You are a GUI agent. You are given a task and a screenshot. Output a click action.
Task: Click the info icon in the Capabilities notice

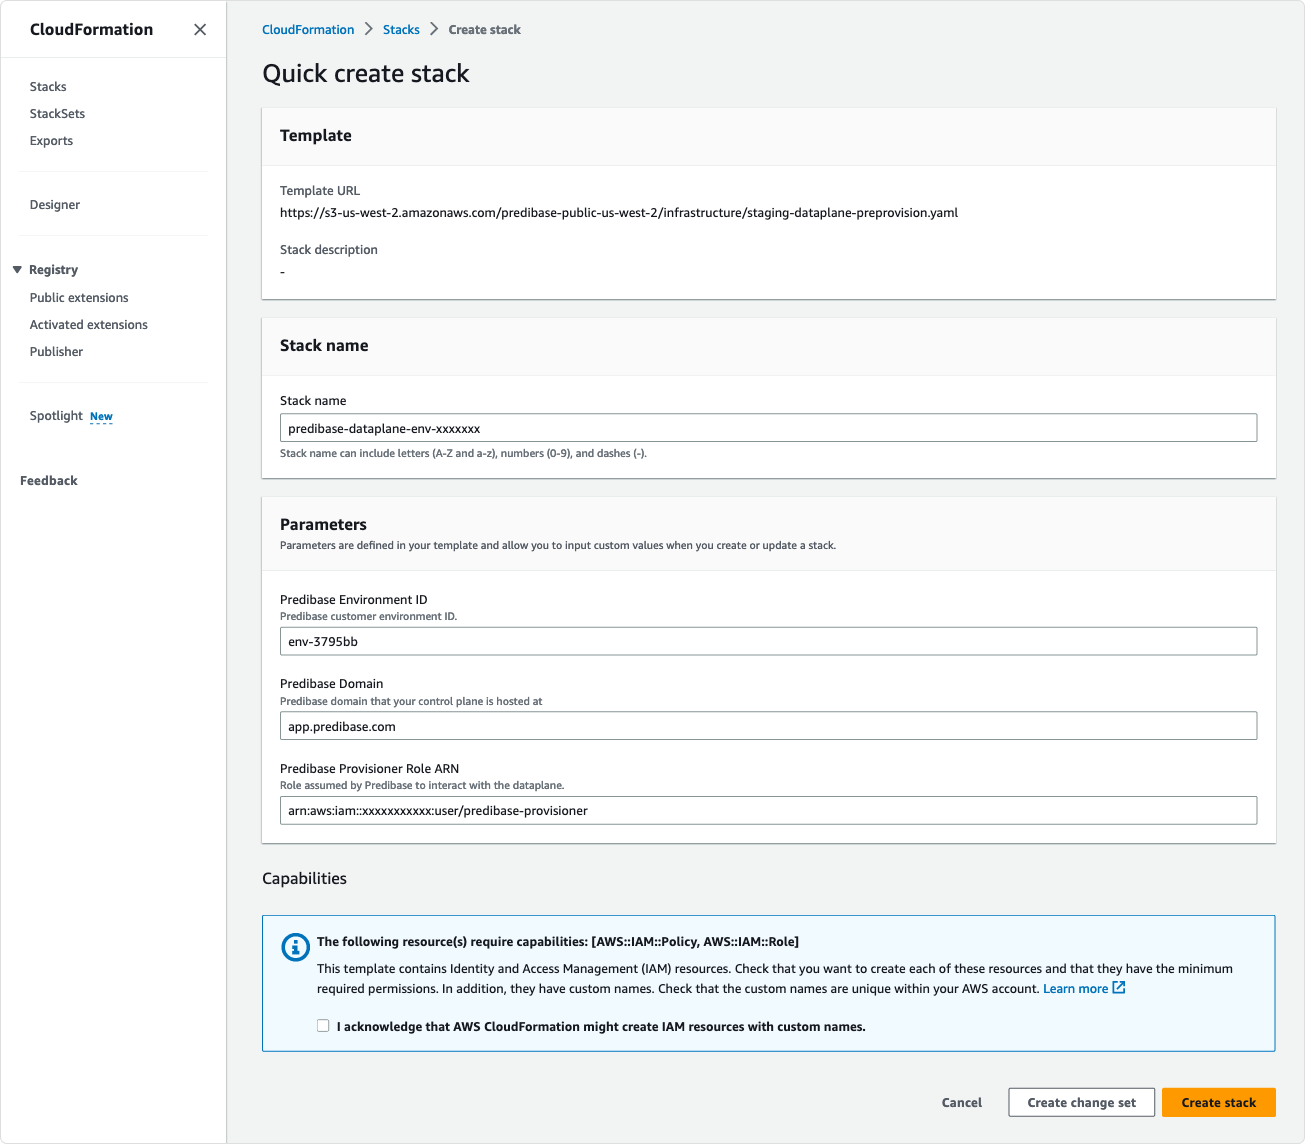pos(295,947)
